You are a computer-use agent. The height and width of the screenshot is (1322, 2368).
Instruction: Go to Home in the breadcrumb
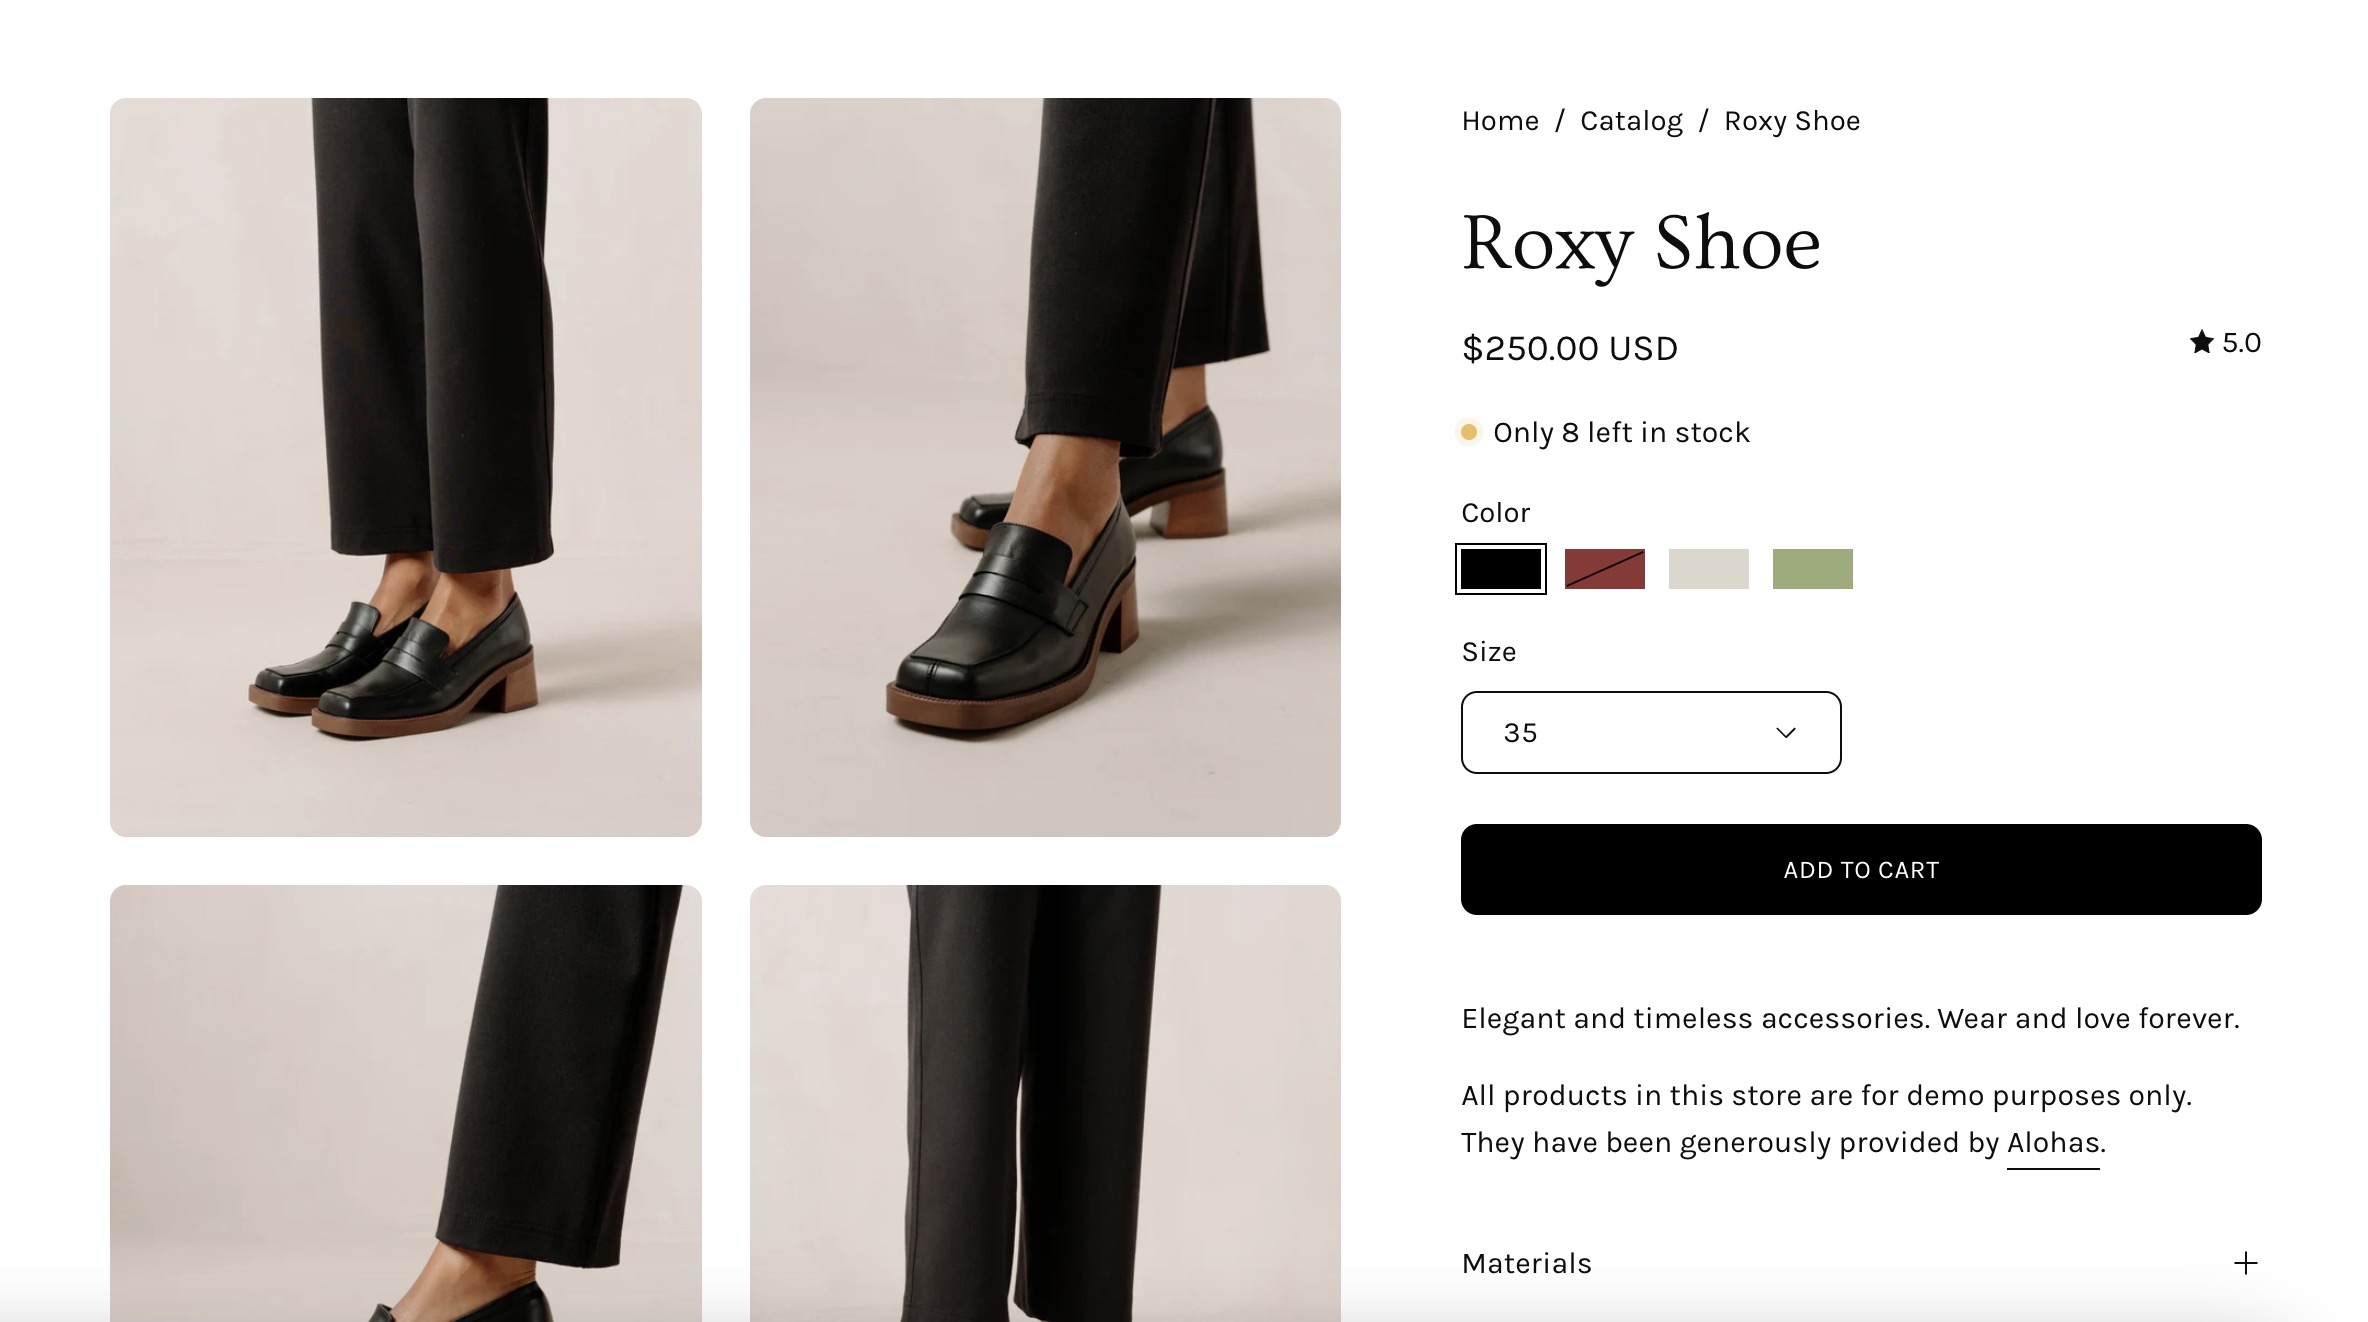coord(1500,121)
